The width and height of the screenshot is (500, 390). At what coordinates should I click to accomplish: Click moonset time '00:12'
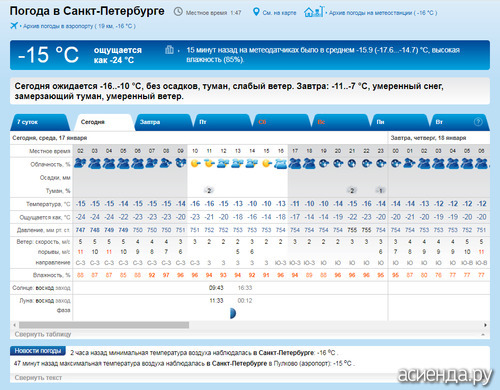[x=245, y=301]
